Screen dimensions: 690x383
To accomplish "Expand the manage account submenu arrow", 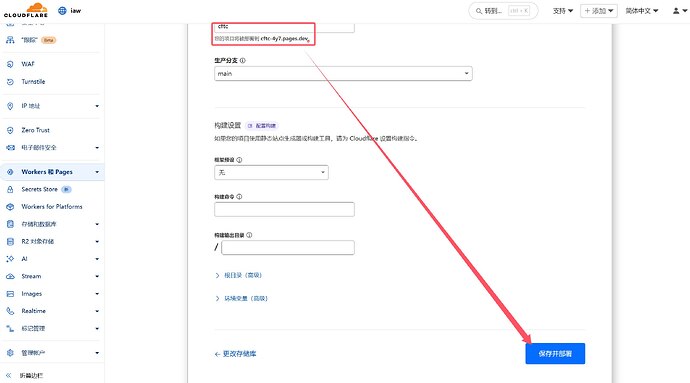I will click(x=97, y=353).
